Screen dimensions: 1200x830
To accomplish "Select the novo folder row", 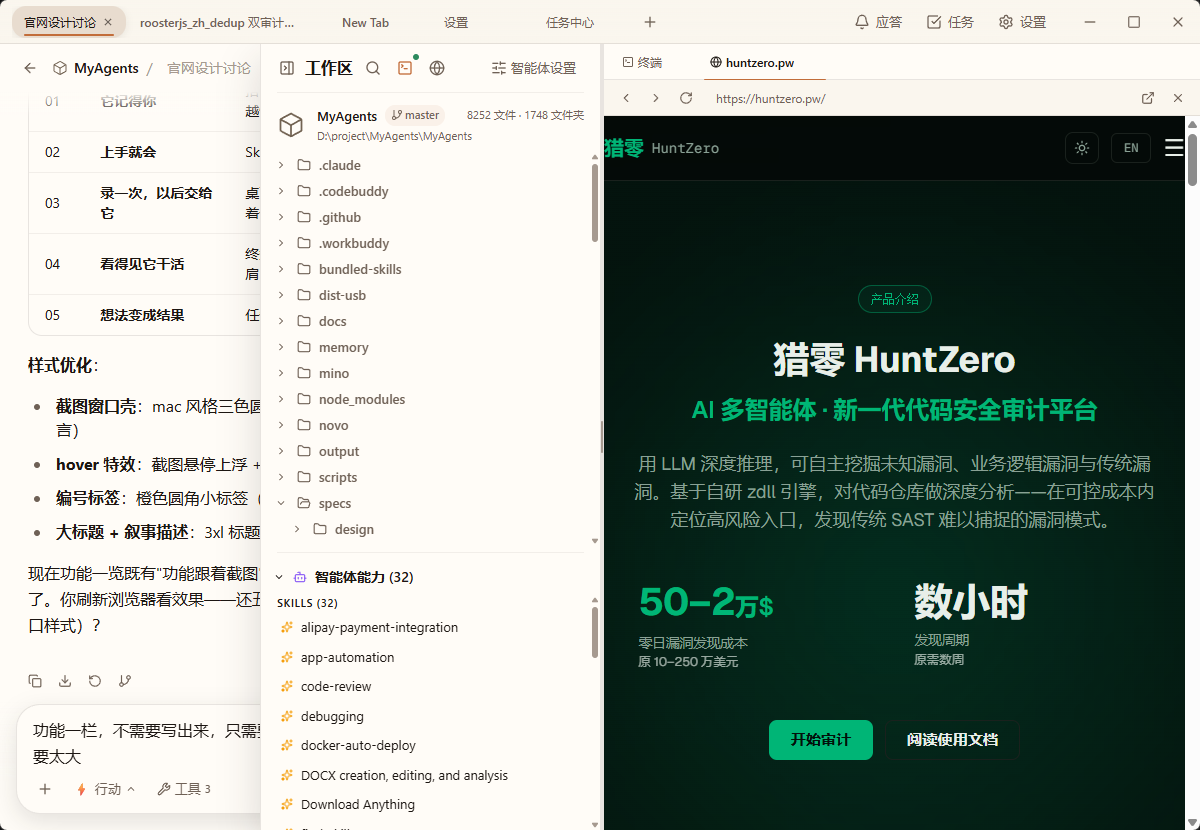I will pyautogui.click(x=430, y=425).
